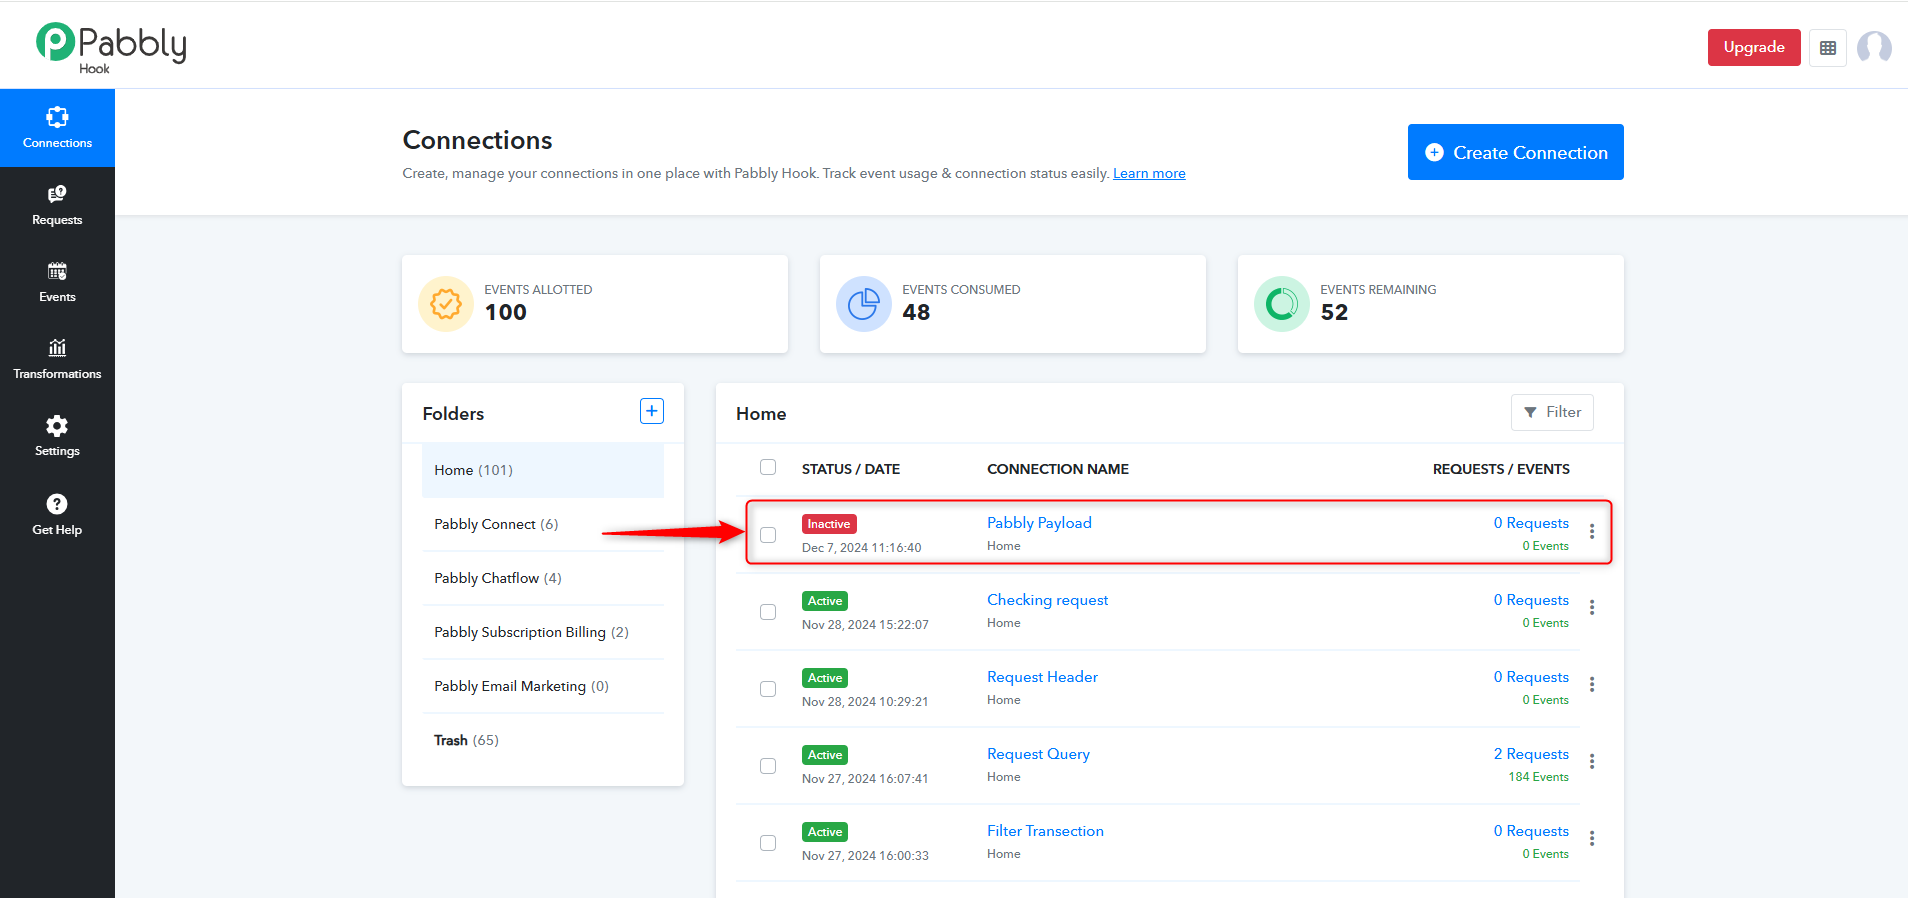Click the Status / Date column header
This screenshot has width=1908, height=898.
click(x=851, y=469)
